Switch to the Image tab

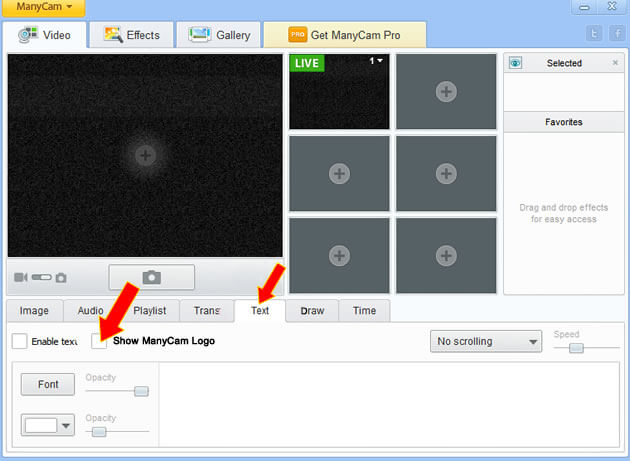(x=34, y=311)
